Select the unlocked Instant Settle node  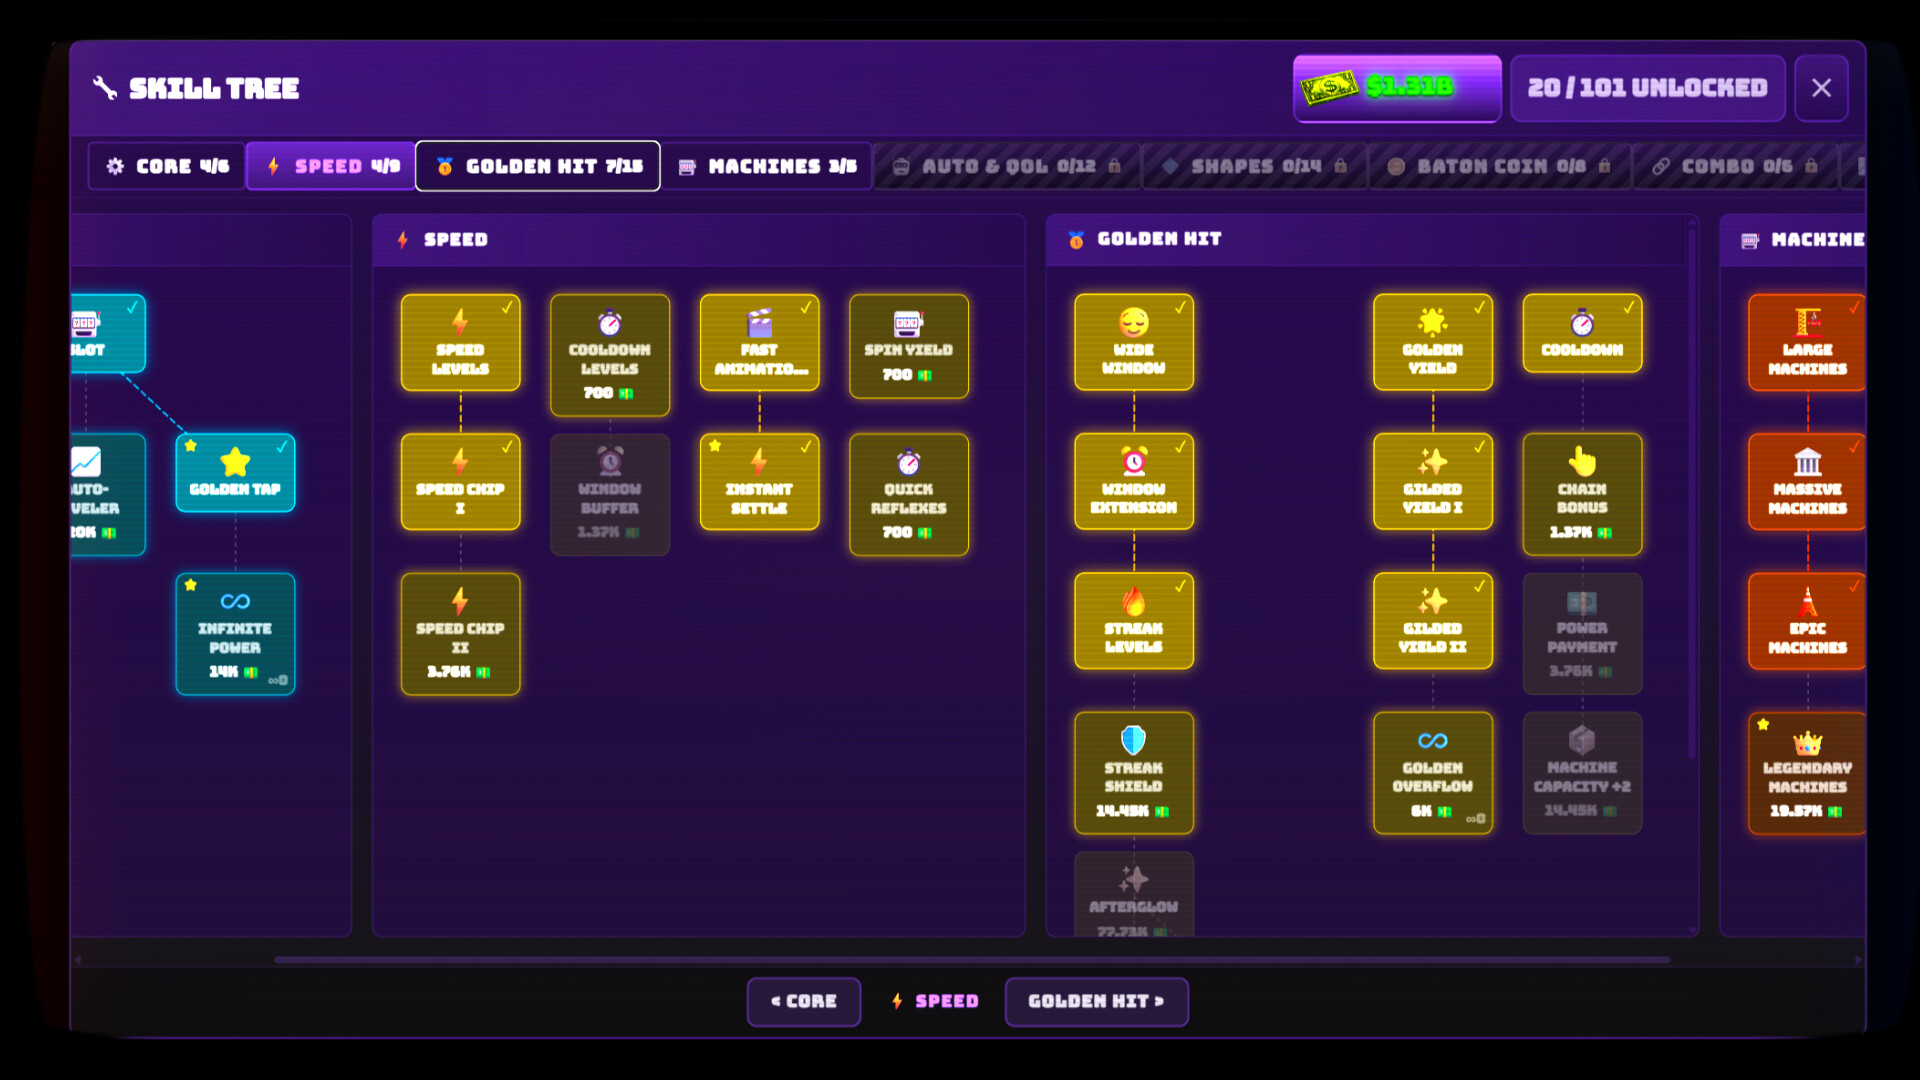(759, 481)
